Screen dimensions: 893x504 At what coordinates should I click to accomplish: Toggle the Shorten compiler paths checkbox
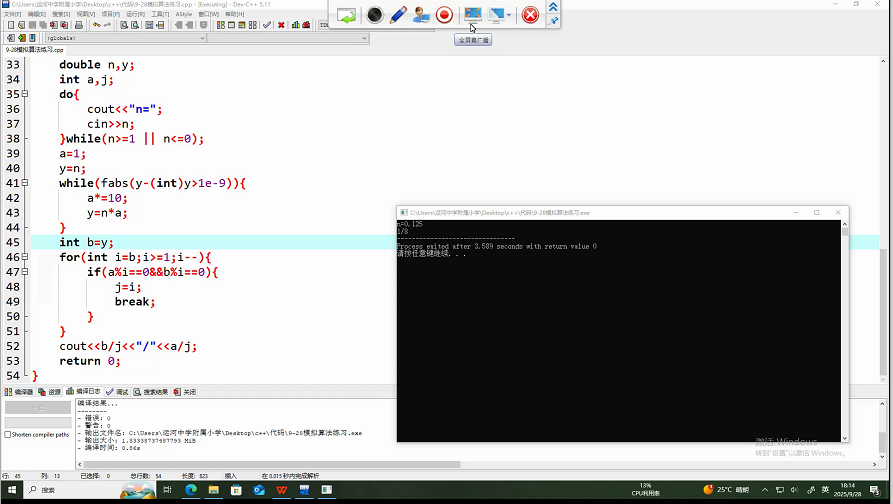point(8,434)
